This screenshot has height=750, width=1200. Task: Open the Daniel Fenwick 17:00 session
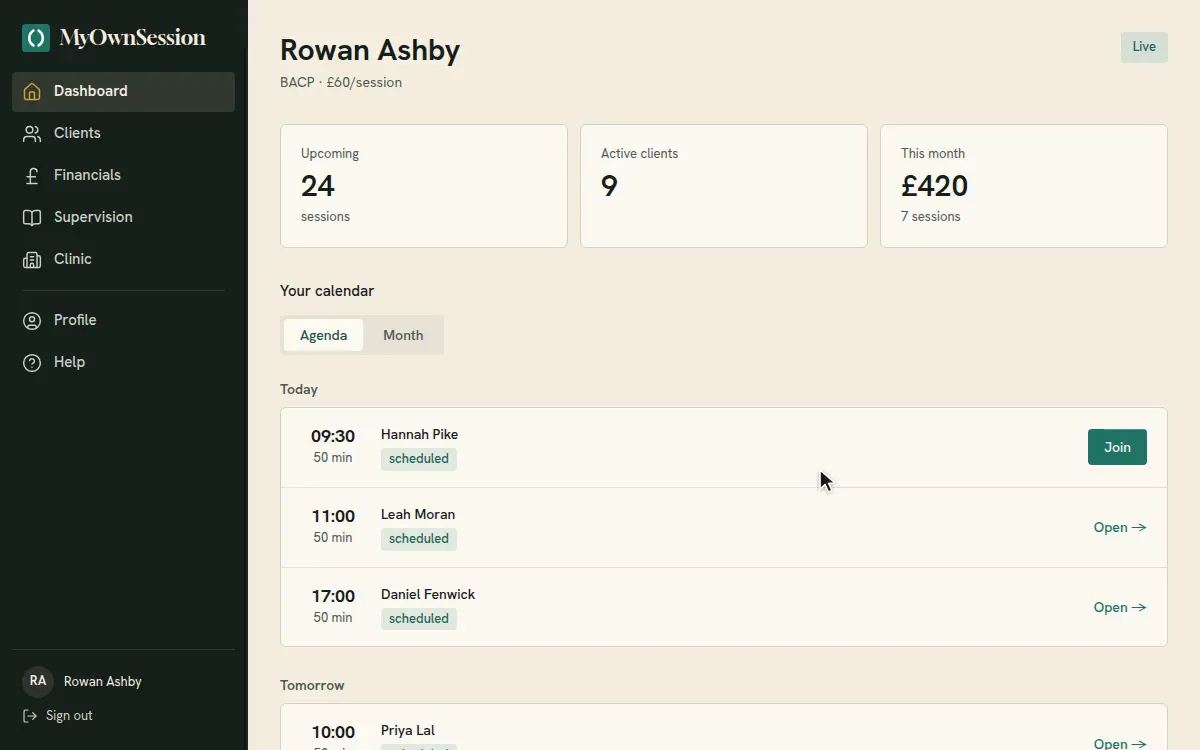[1120, 607]
